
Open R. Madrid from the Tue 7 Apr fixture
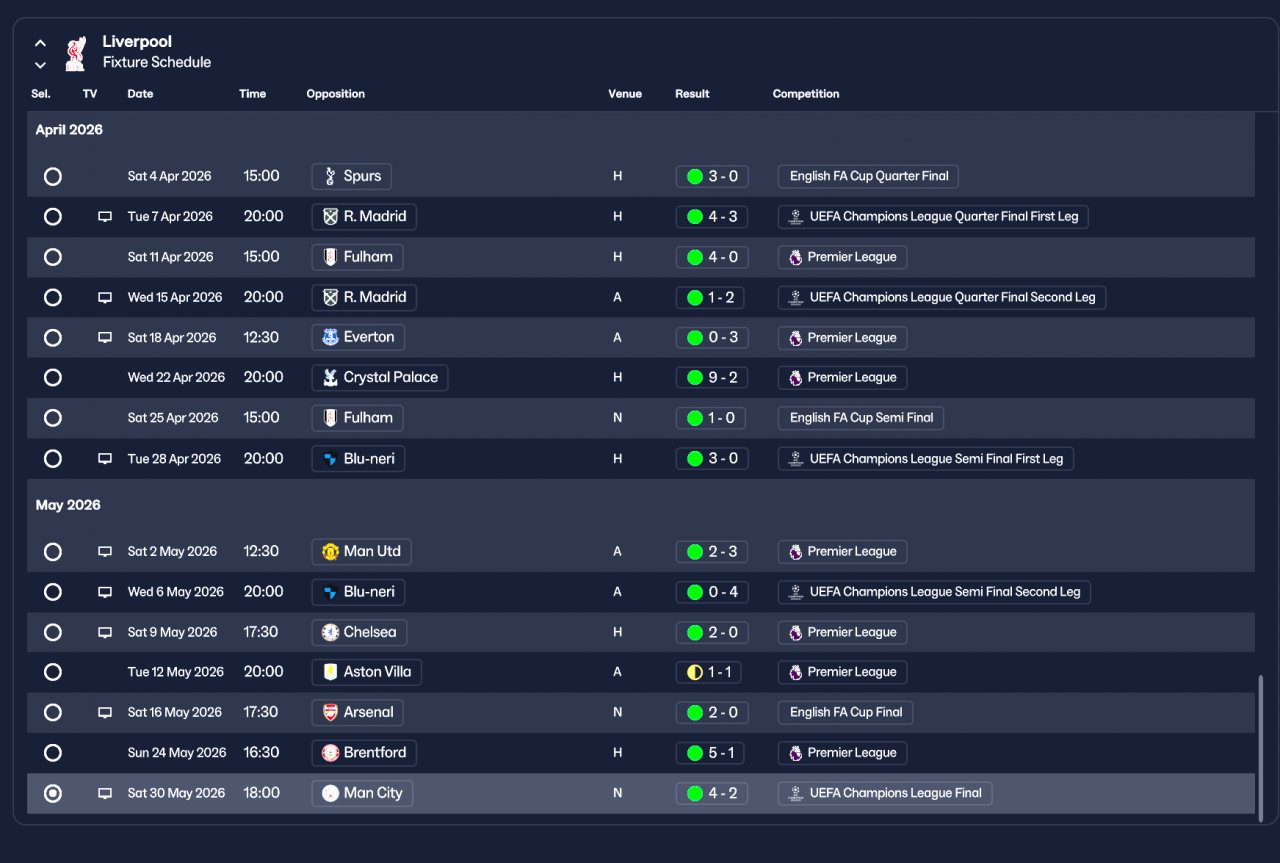(x=364, y=217)
